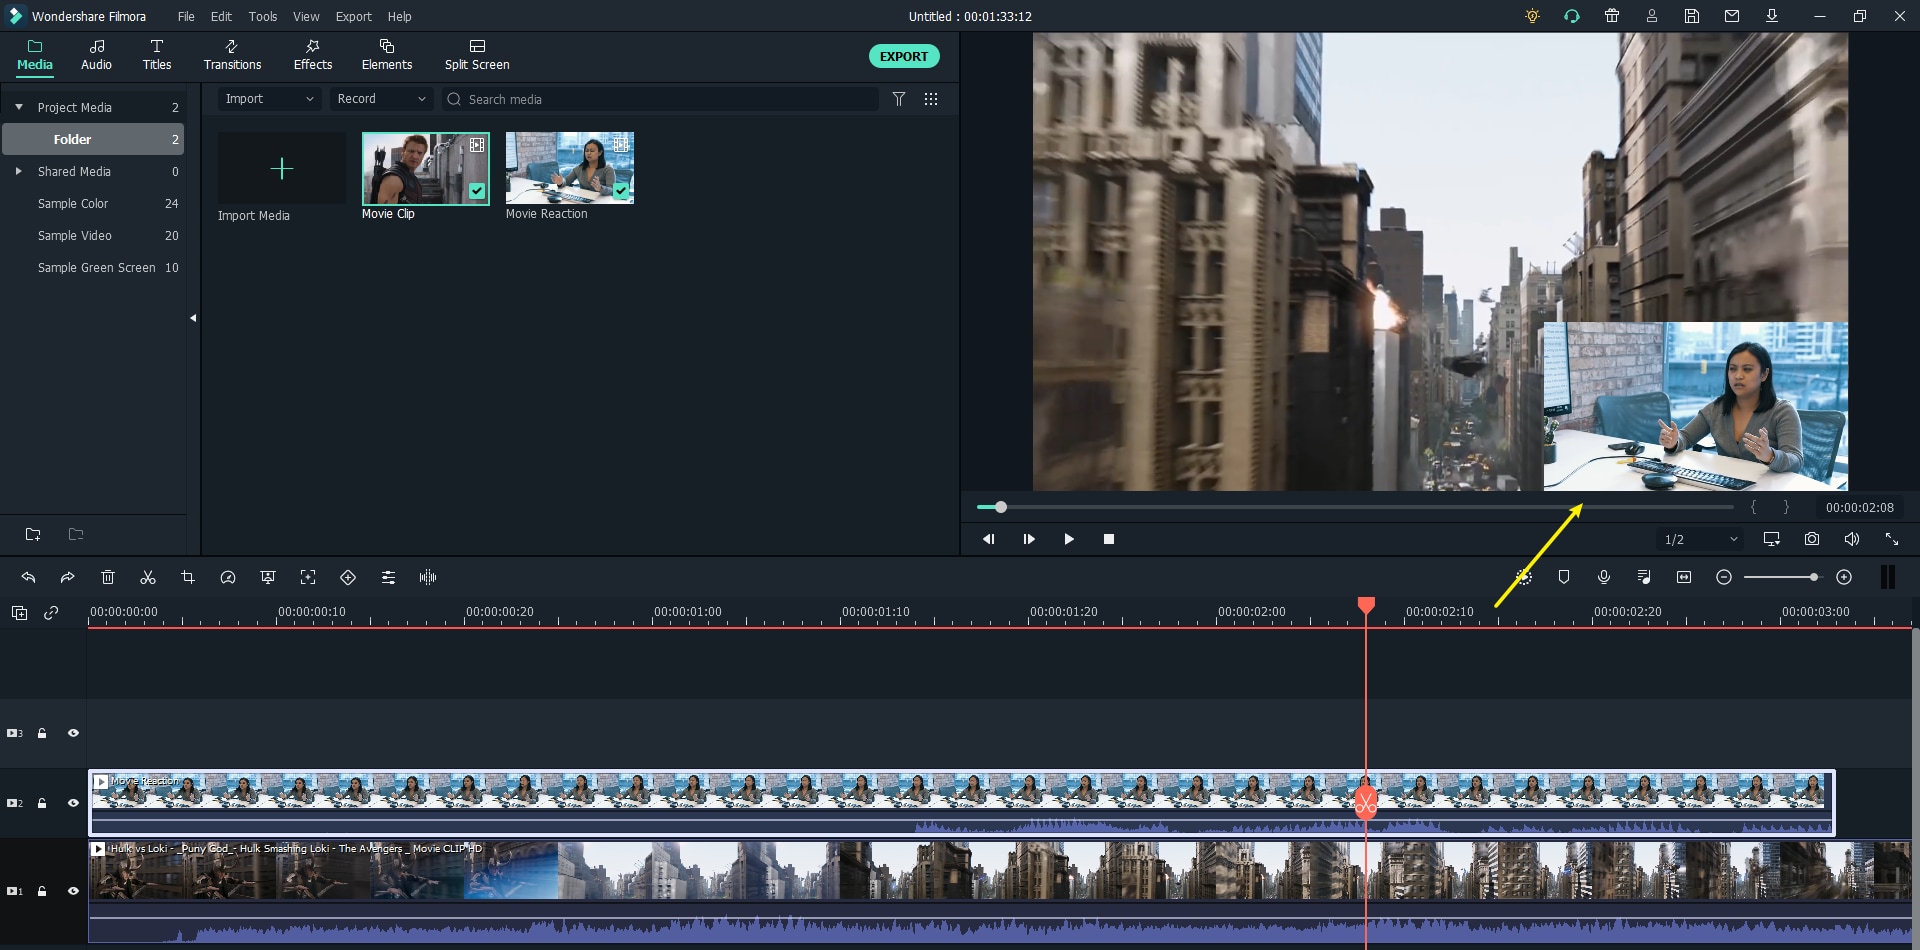
Task: Split clip using the scissors tool
Action: 148,577
